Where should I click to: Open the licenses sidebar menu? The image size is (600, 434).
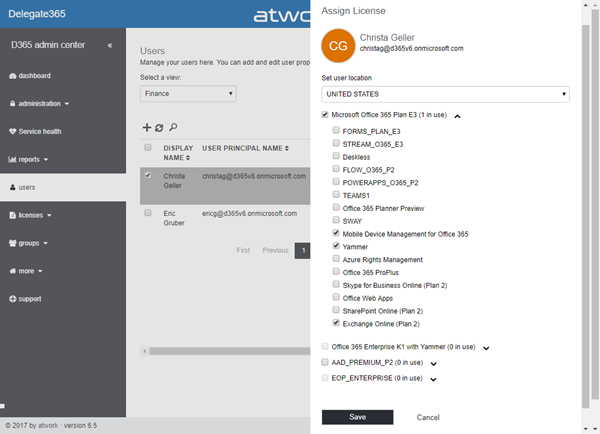30,215
